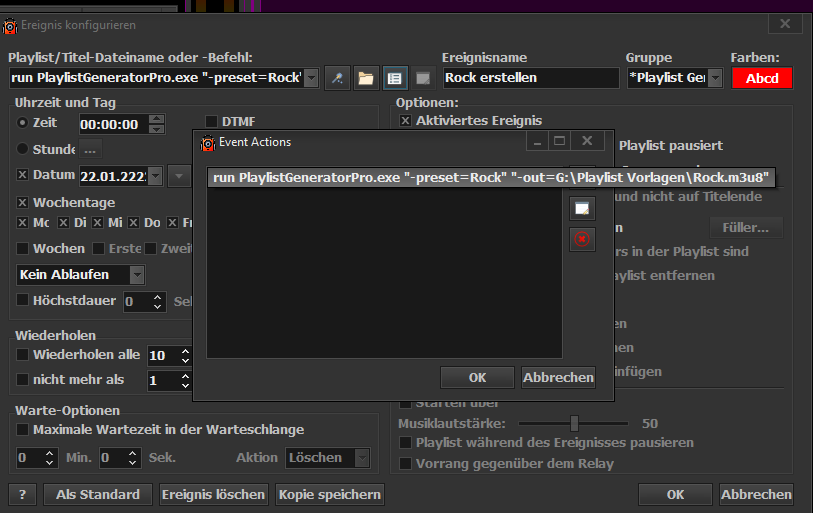Open the Gruppe dropdown
The height and width of the screenshot is (513, 813).
[716, 78]
